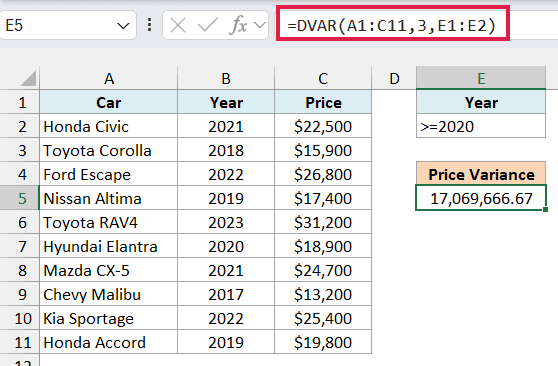Select row 9 header
The height and width of the screenshot is (366, 558).
[20, 294]
